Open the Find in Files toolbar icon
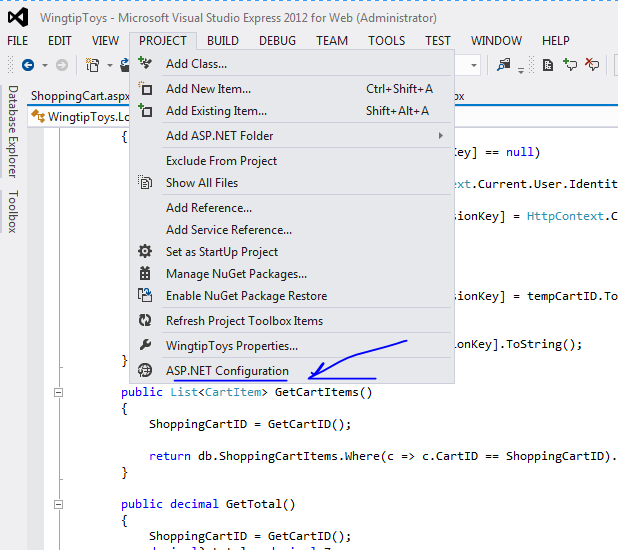The height and width of the screenshot is (550, 618). coord(504,65)
